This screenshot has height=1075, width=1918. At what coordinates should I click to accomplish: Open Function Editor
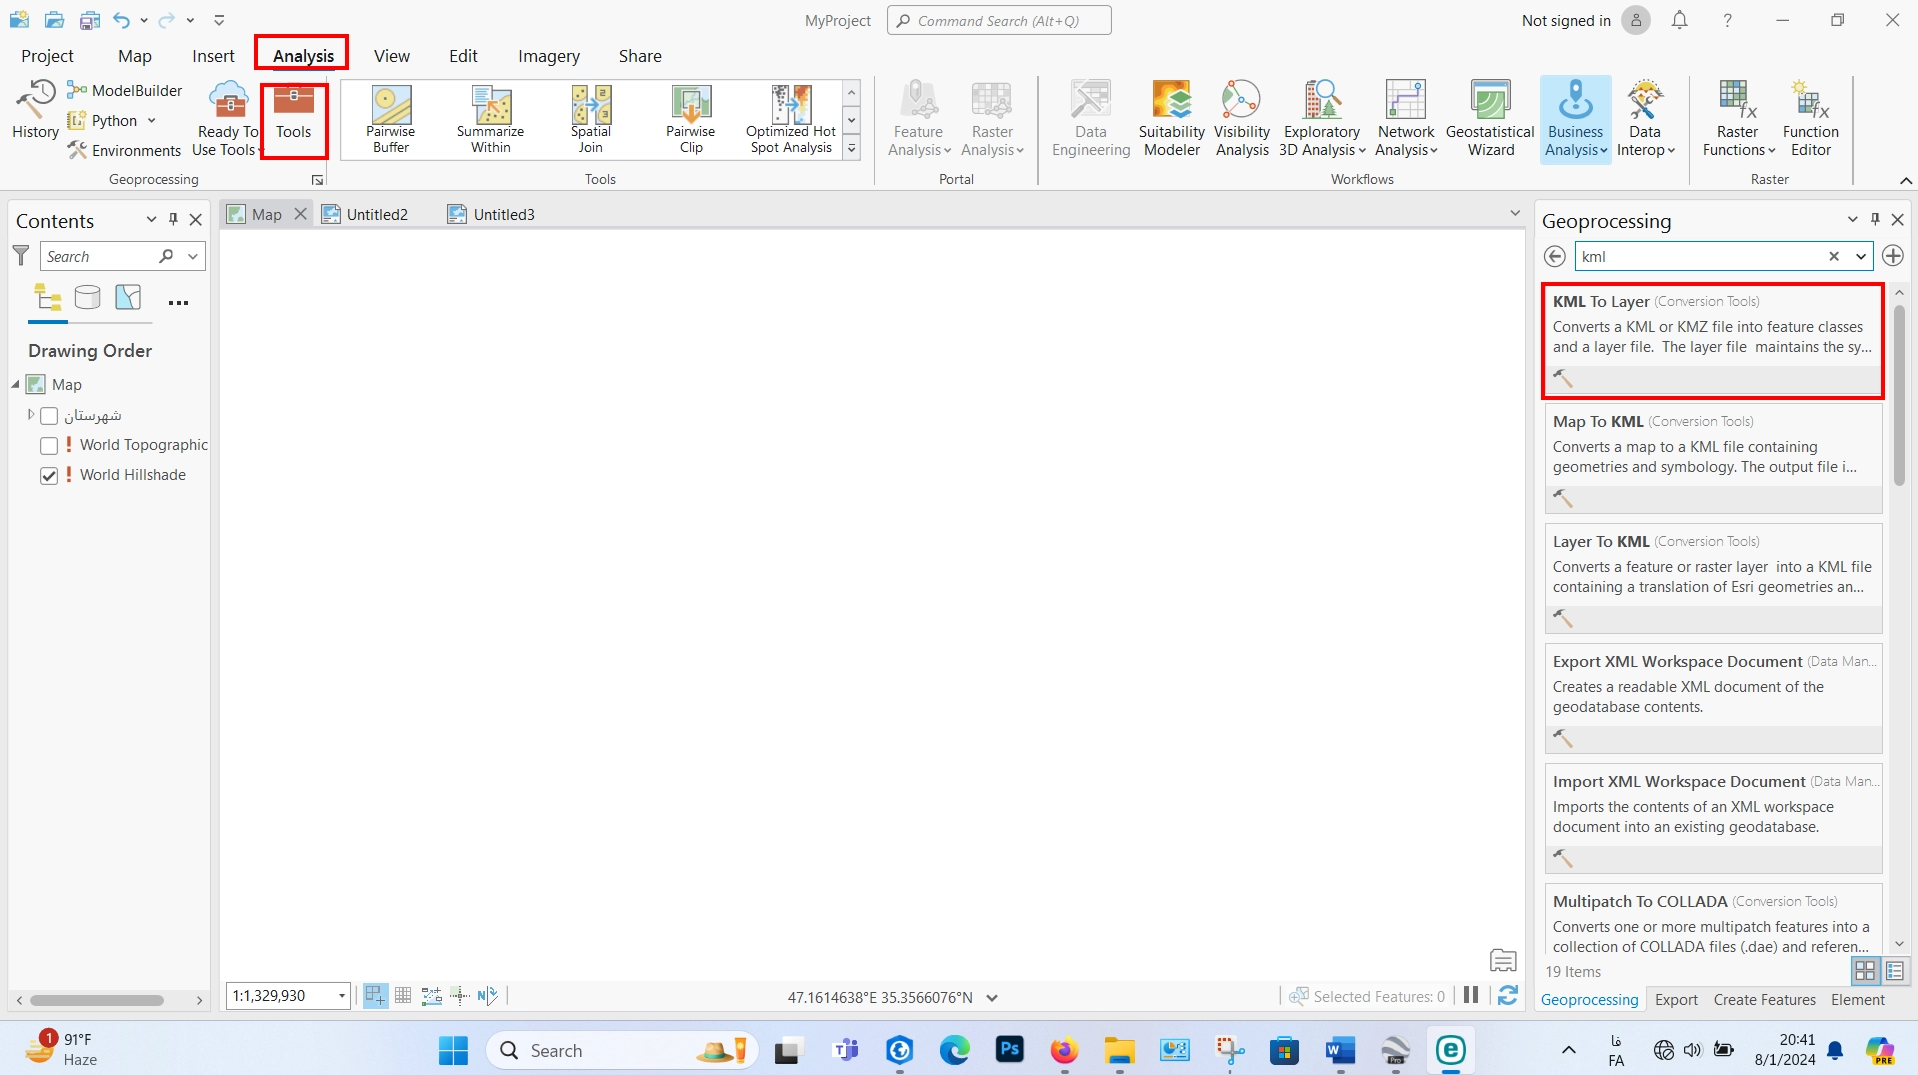pyautogui.click(x=1810, y=118)
